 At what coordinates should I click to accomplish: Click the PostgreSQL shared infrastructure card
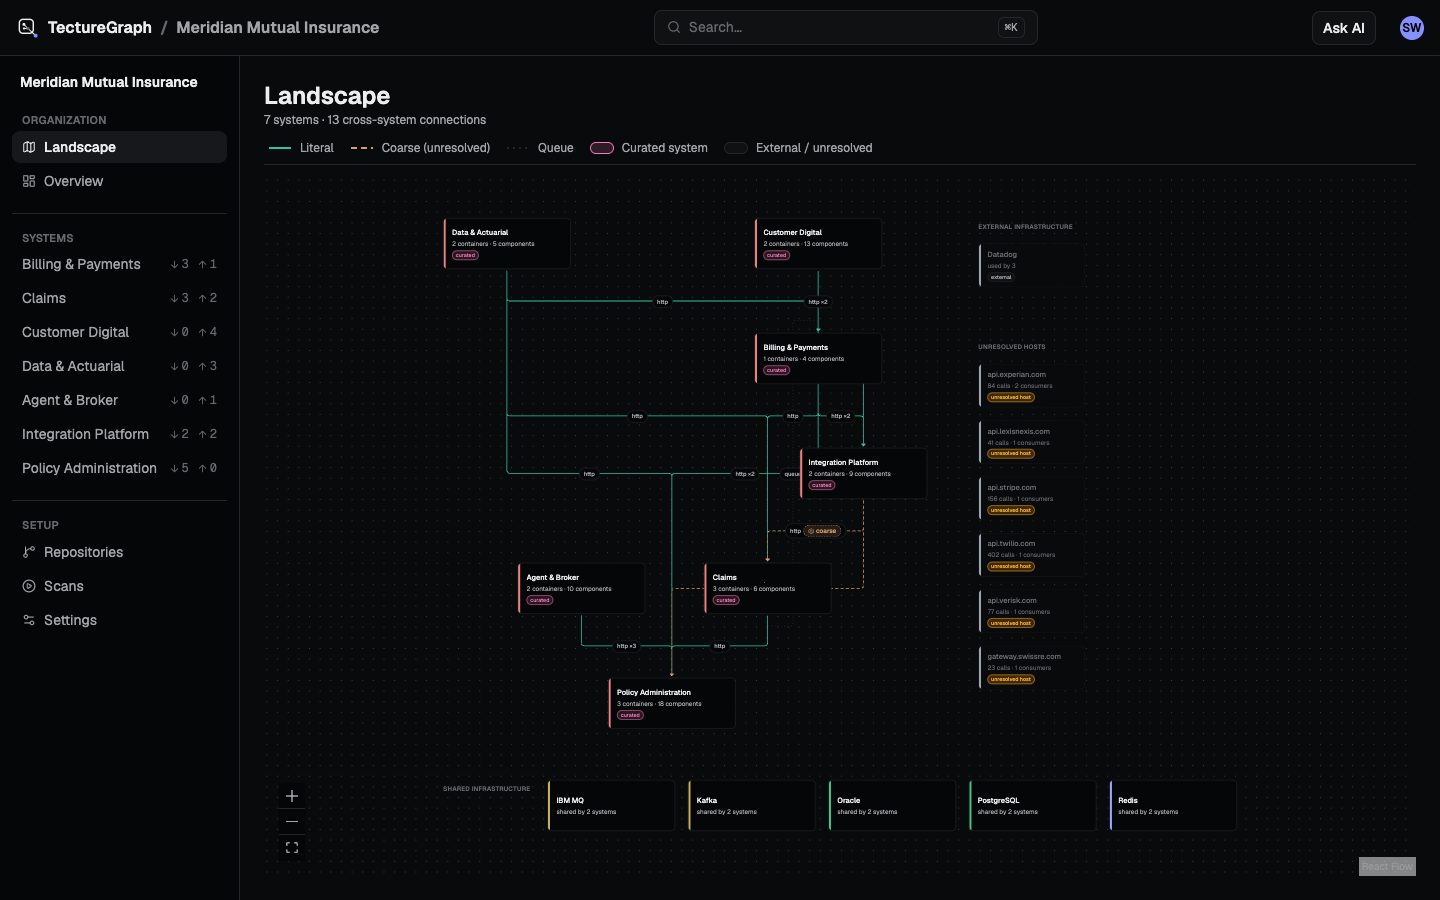pyautogui.click(x=1032, y=806)
